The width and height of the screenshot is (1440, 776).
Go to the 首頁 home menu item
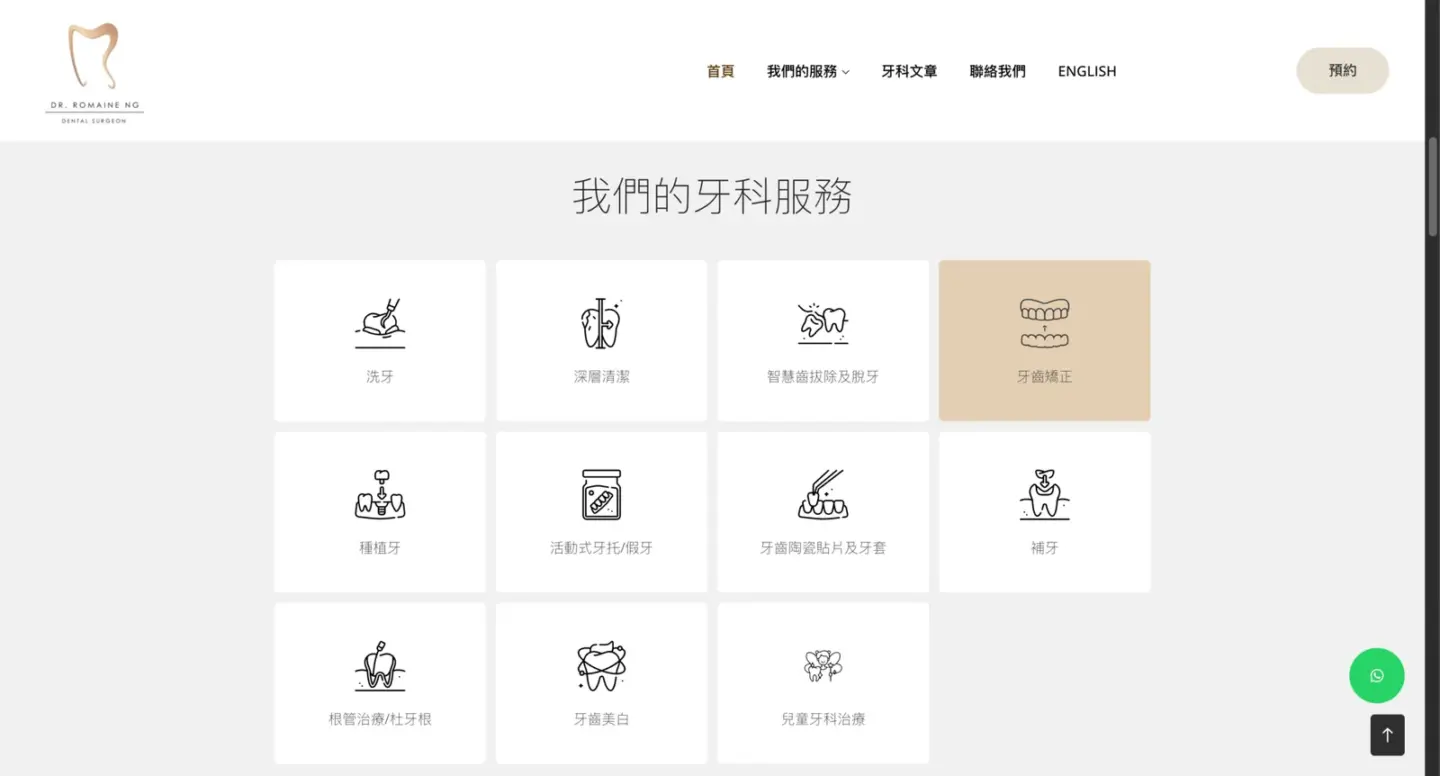(720, 71)
